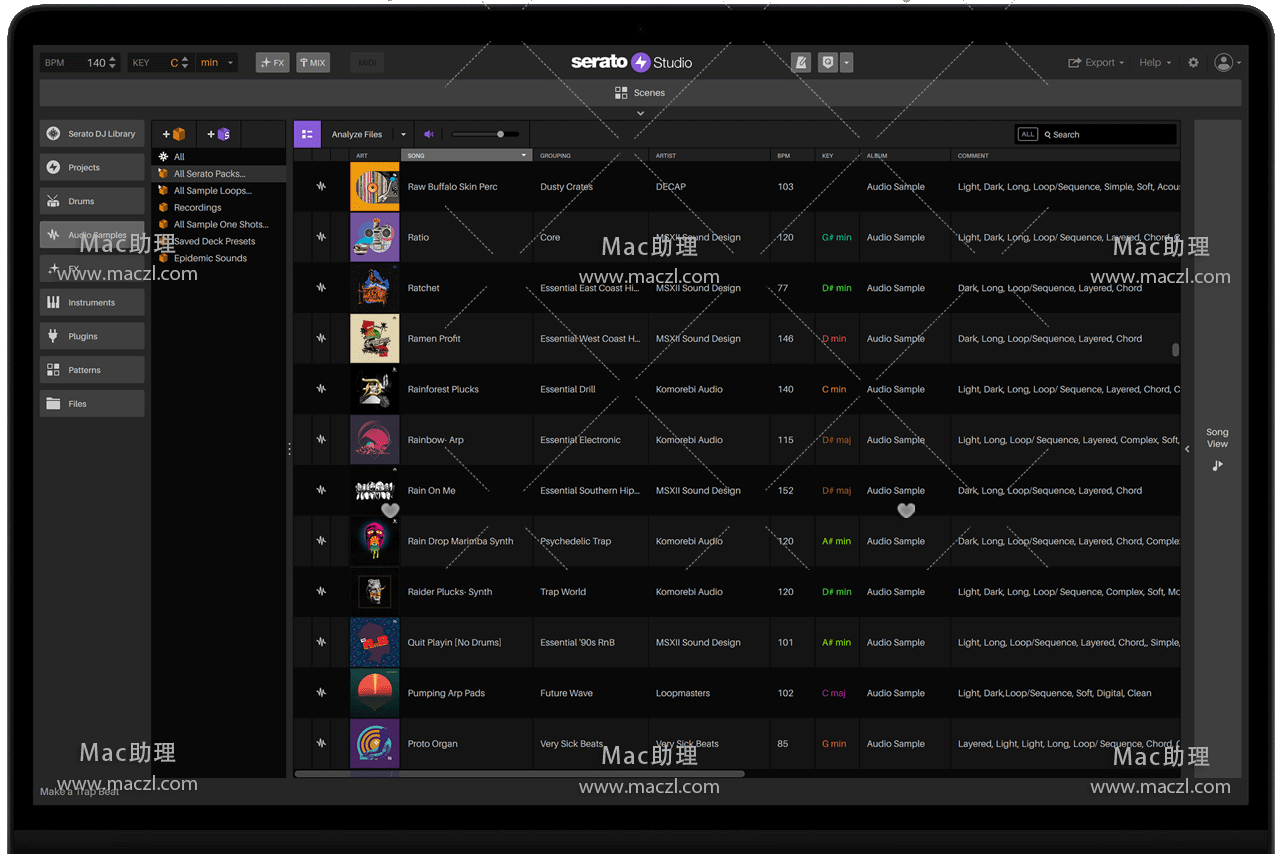Toggle the FX panel button

272,62
